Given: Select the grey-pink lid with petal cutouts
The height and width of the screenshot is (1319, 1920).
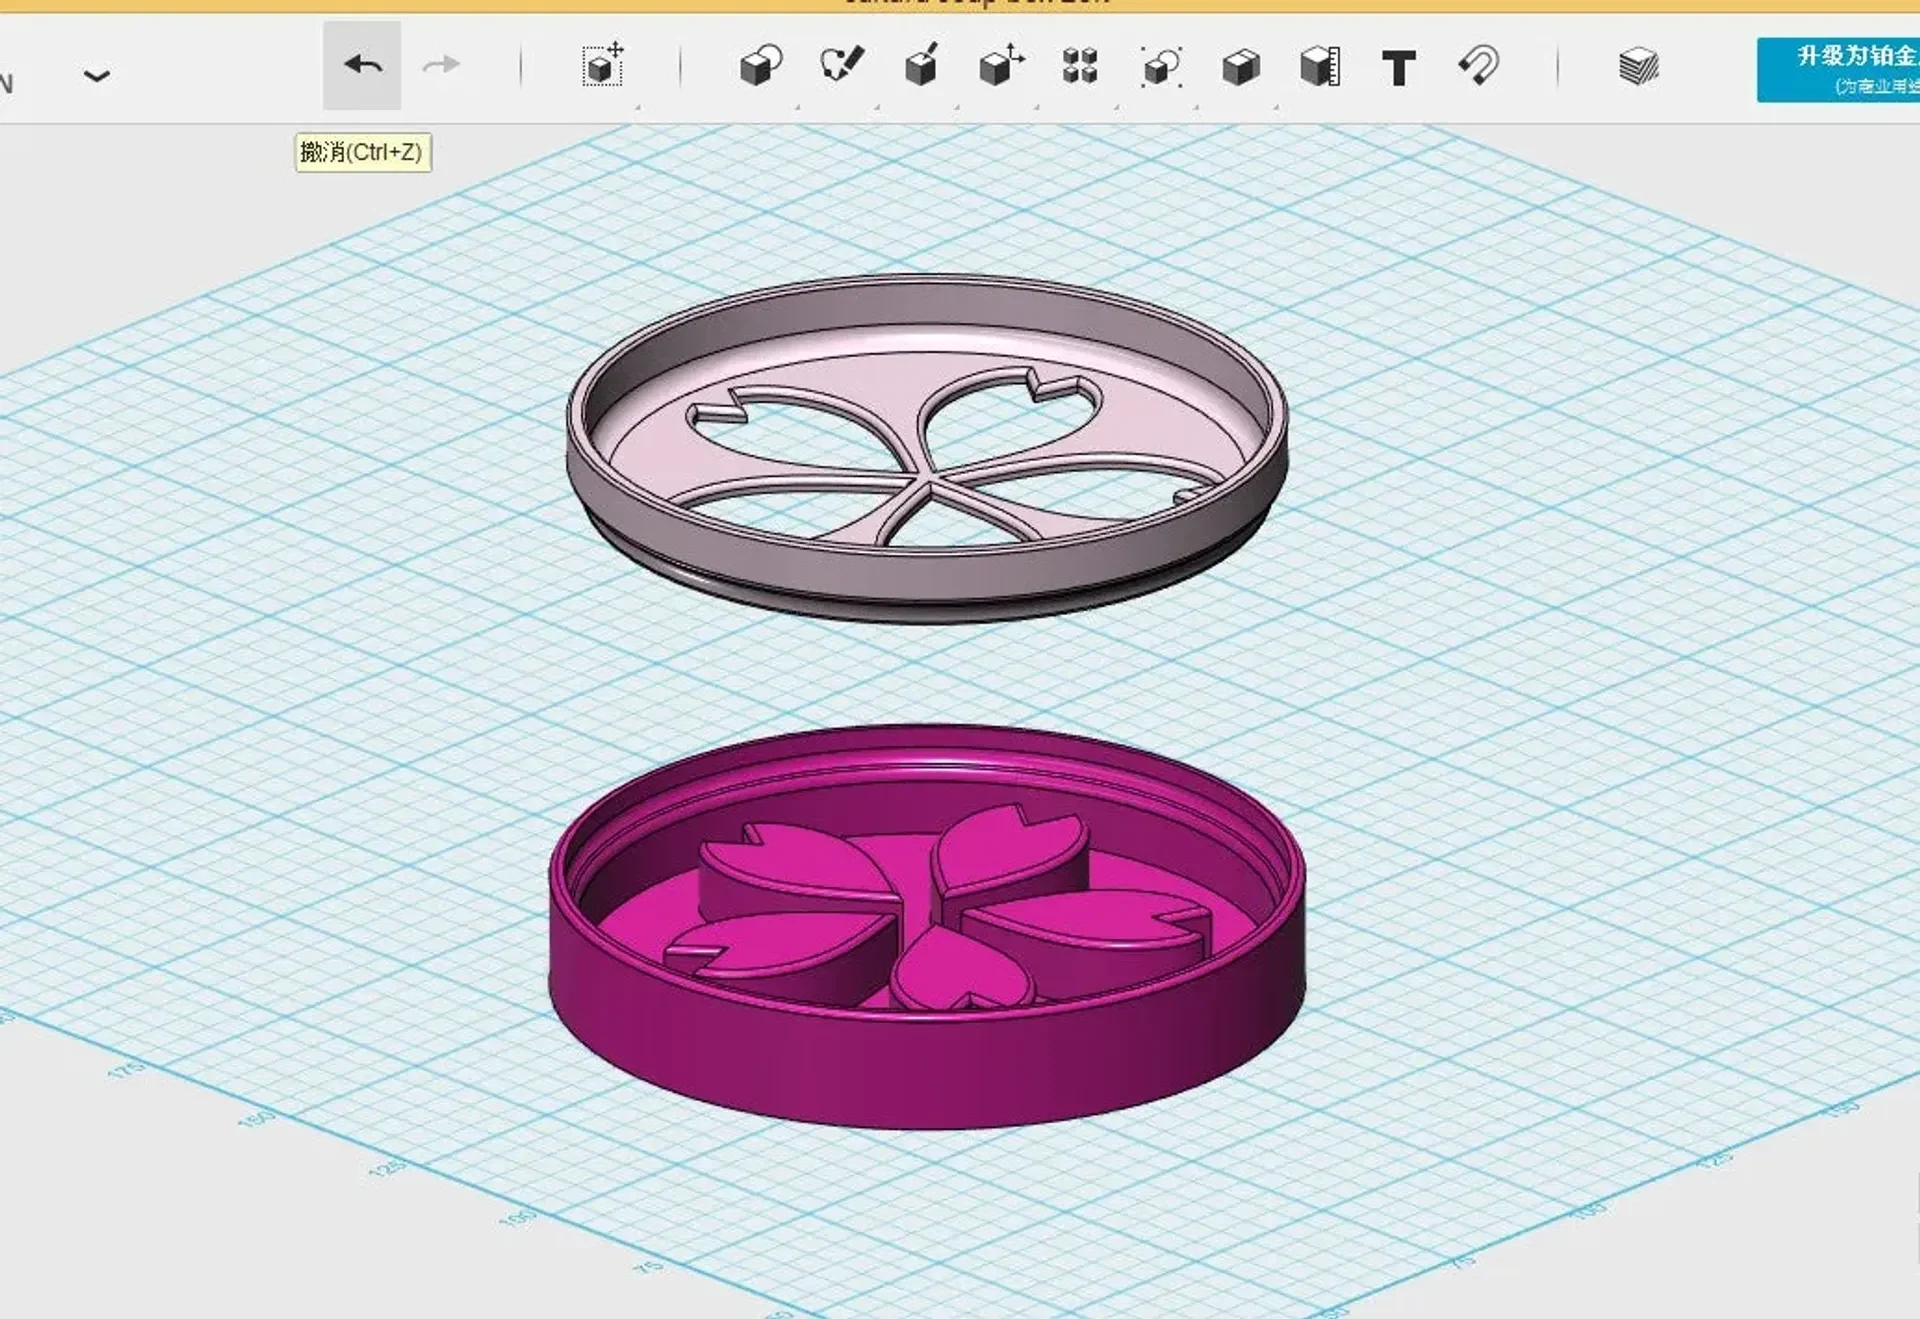Looking at the screenshot, I should click(x=927, y=448).
